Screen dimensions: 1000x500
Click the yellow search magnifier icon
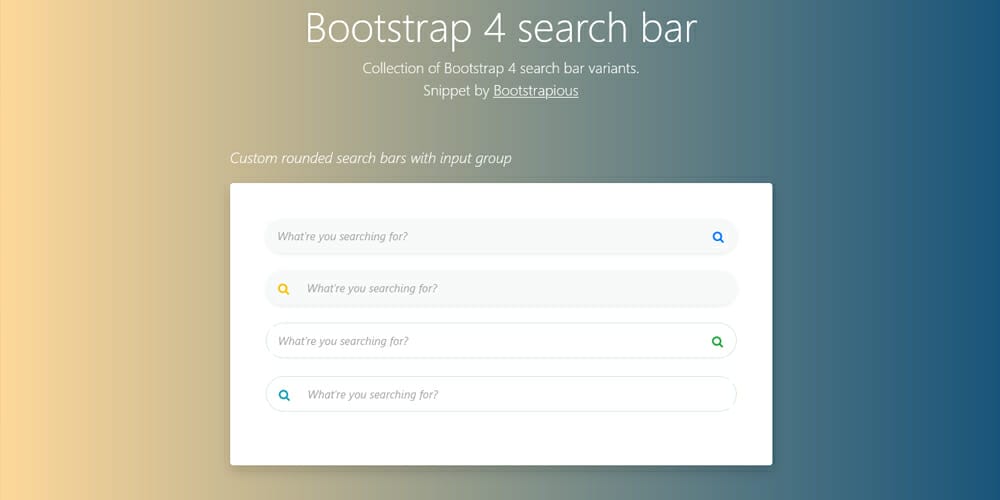(284, 289)
